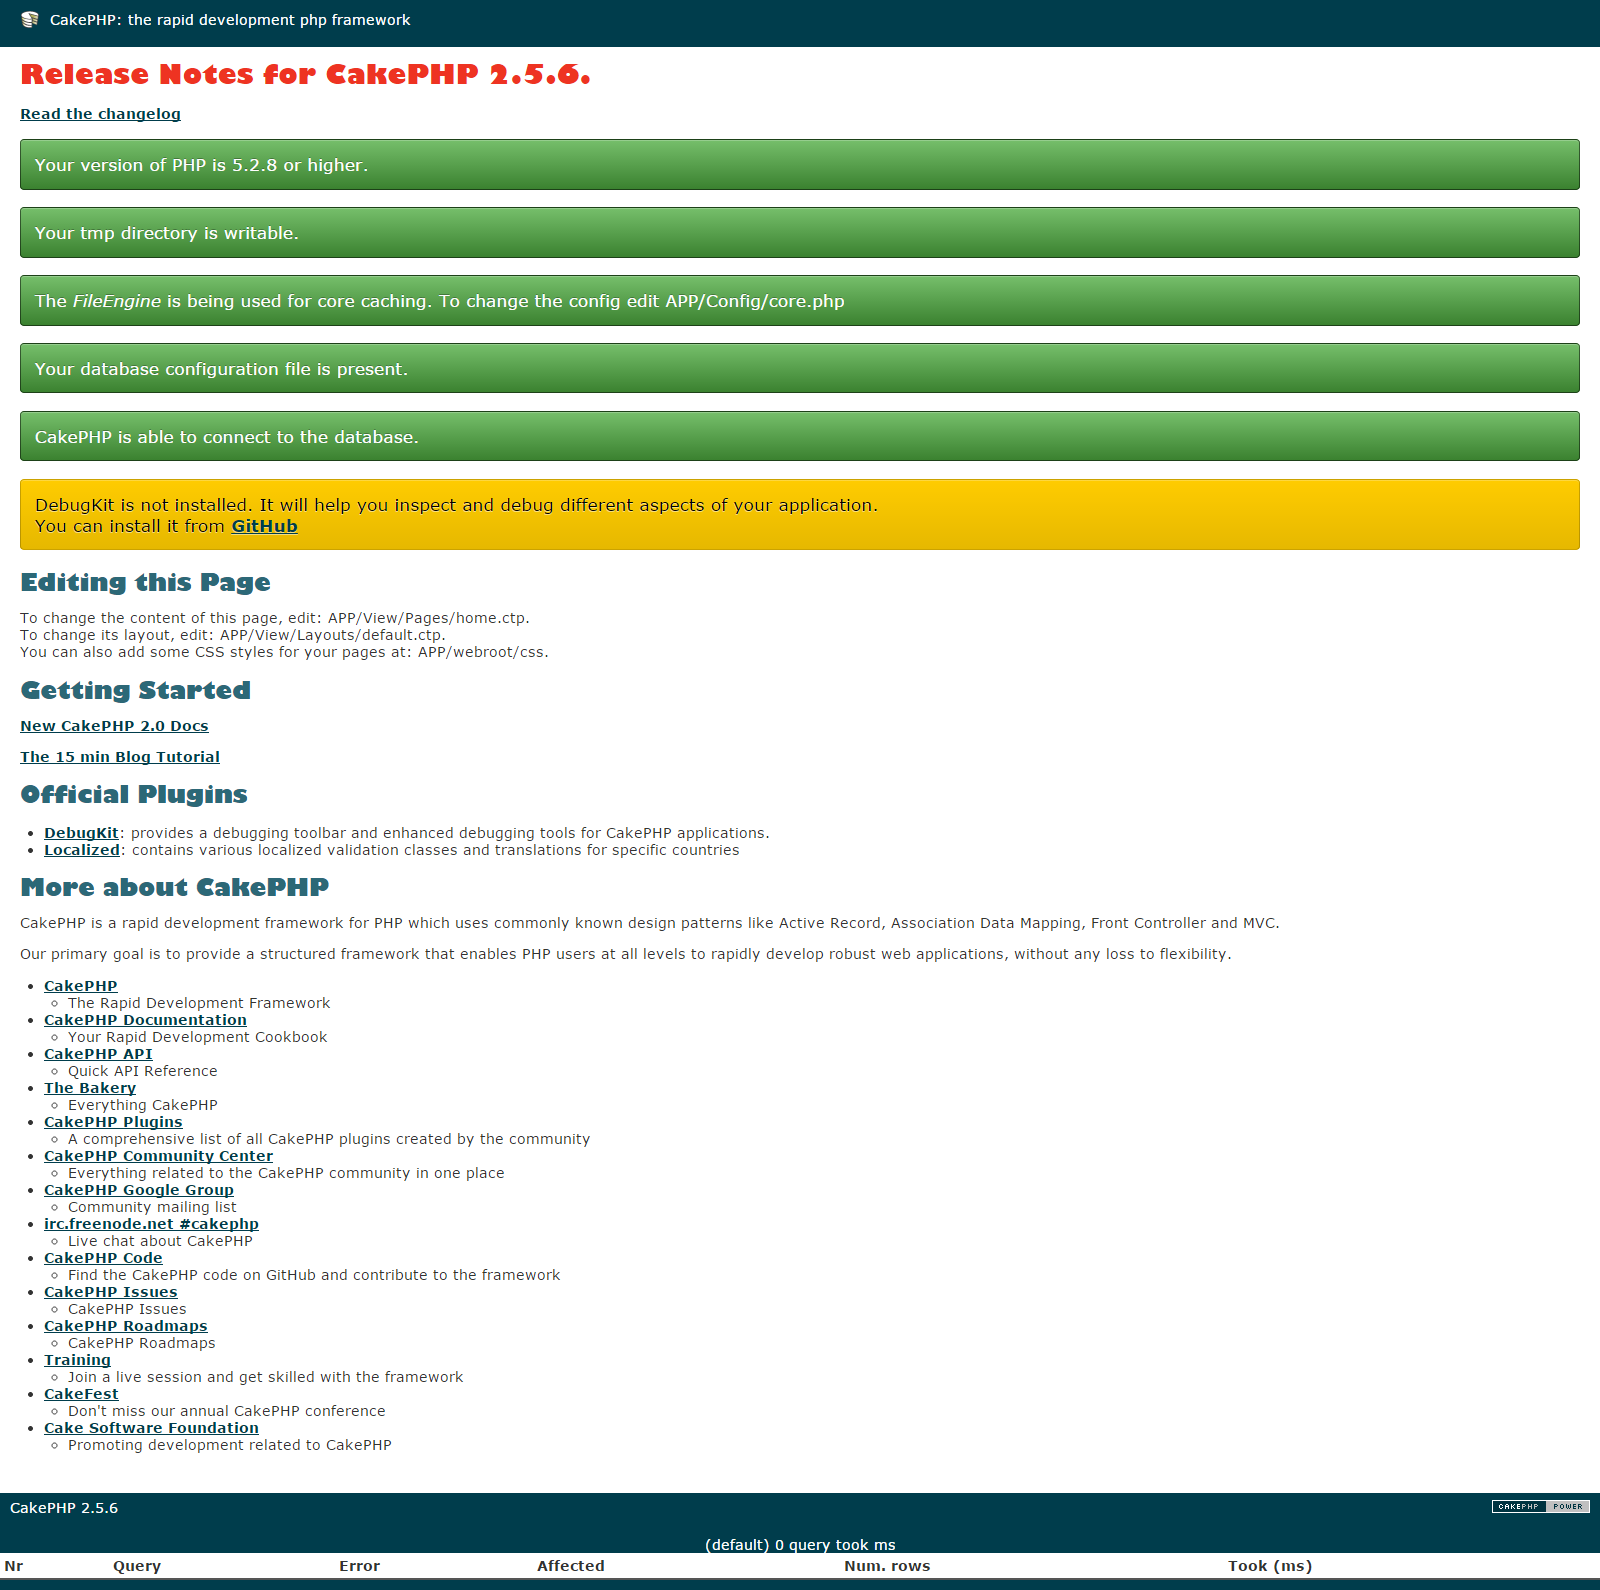This screenshot has width=1600, height=1590.
Task: Click the line mentioning APP/View/Pages/home.ctp
Action: click(x=275, y=618)
